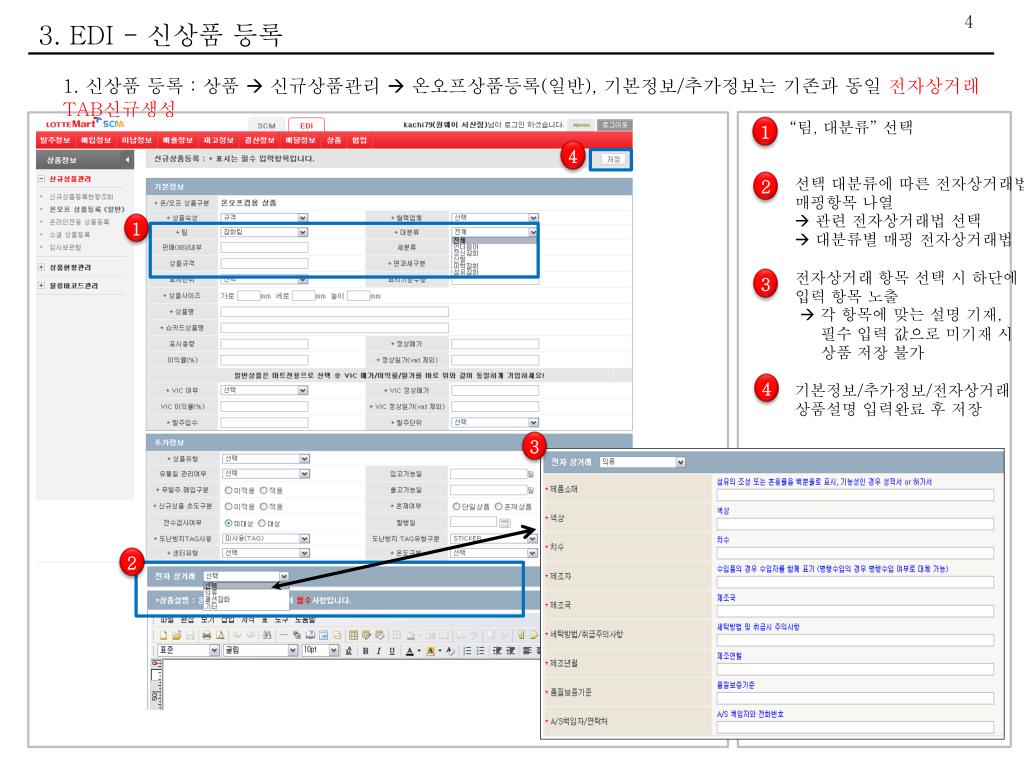Toggle Underline in the editor toolbar
This screenshot has height=768, width=1024.
click(x=392, y=651)
